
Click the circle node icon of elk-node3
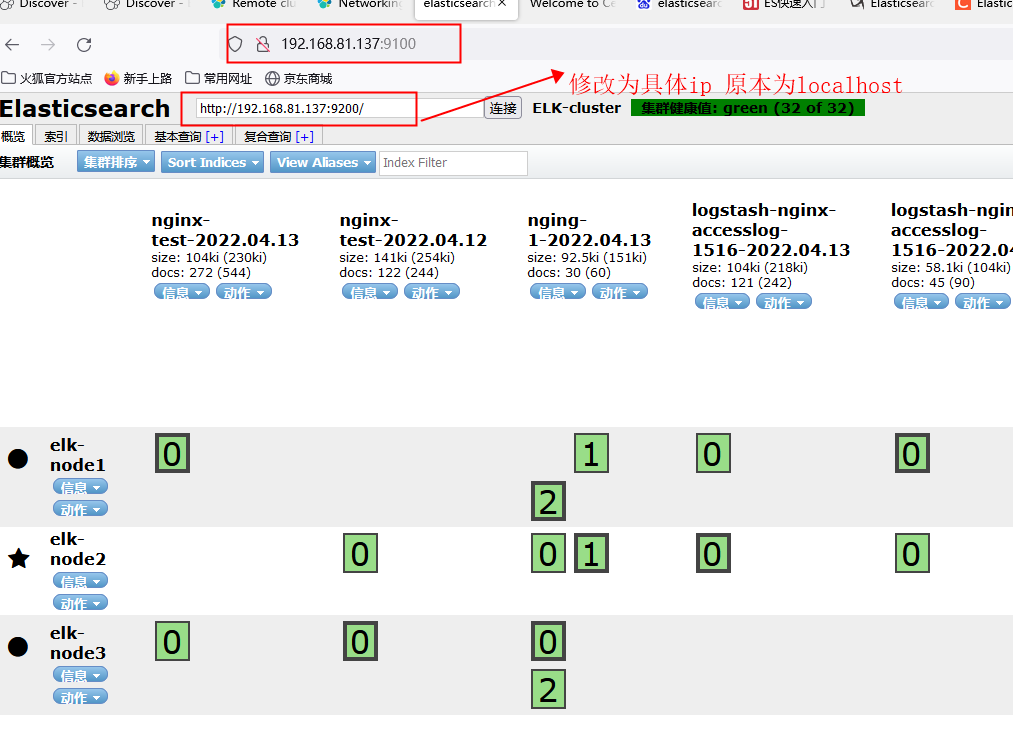point(18,647)
